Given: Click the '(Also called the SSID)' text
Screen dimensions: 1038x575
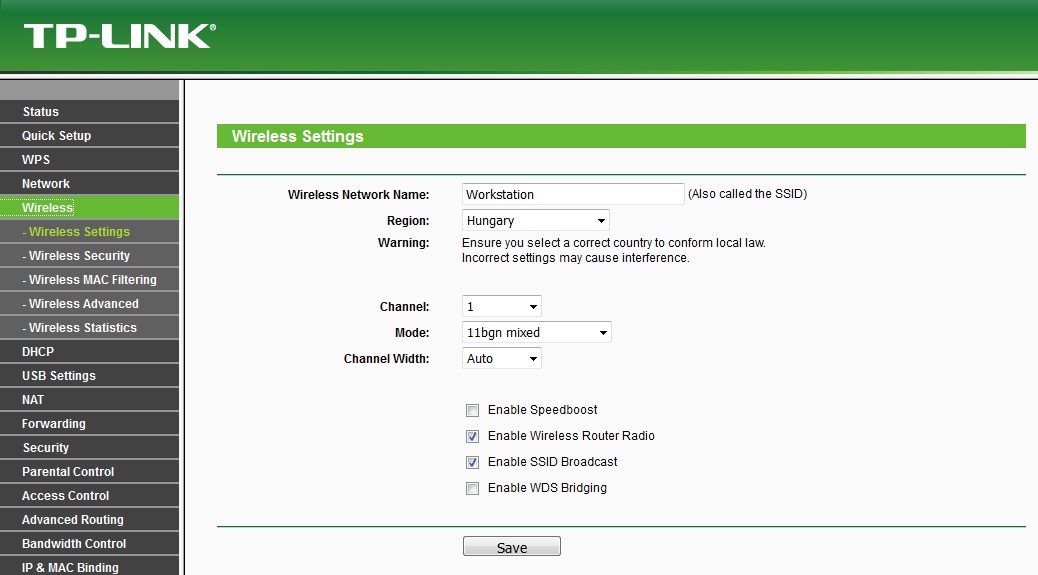Looking at the screenshot, I should click(x=747, y=194).
